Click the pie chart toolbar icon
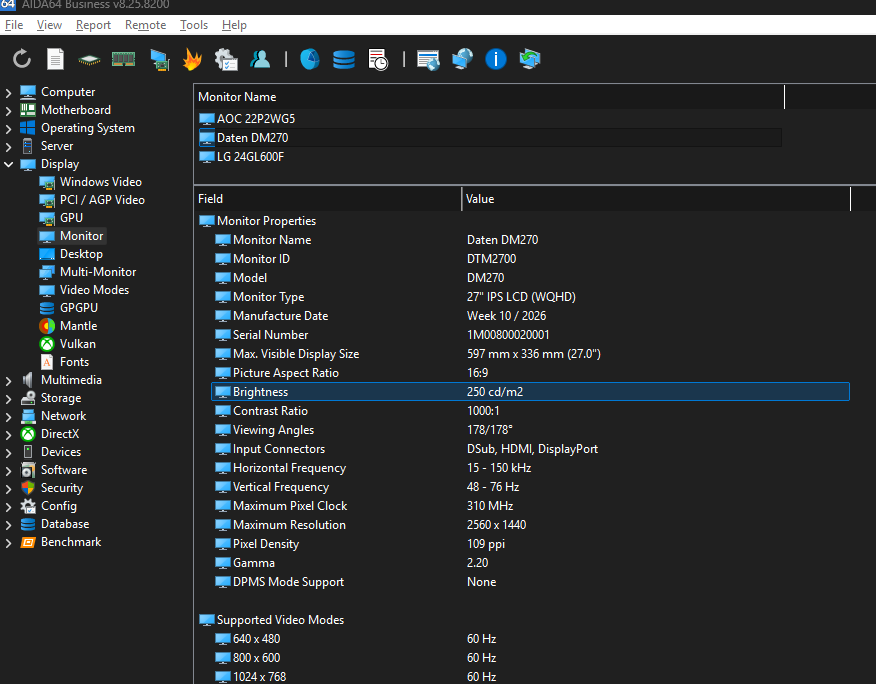Screen dimensions: 876x684 pos(310,60)
